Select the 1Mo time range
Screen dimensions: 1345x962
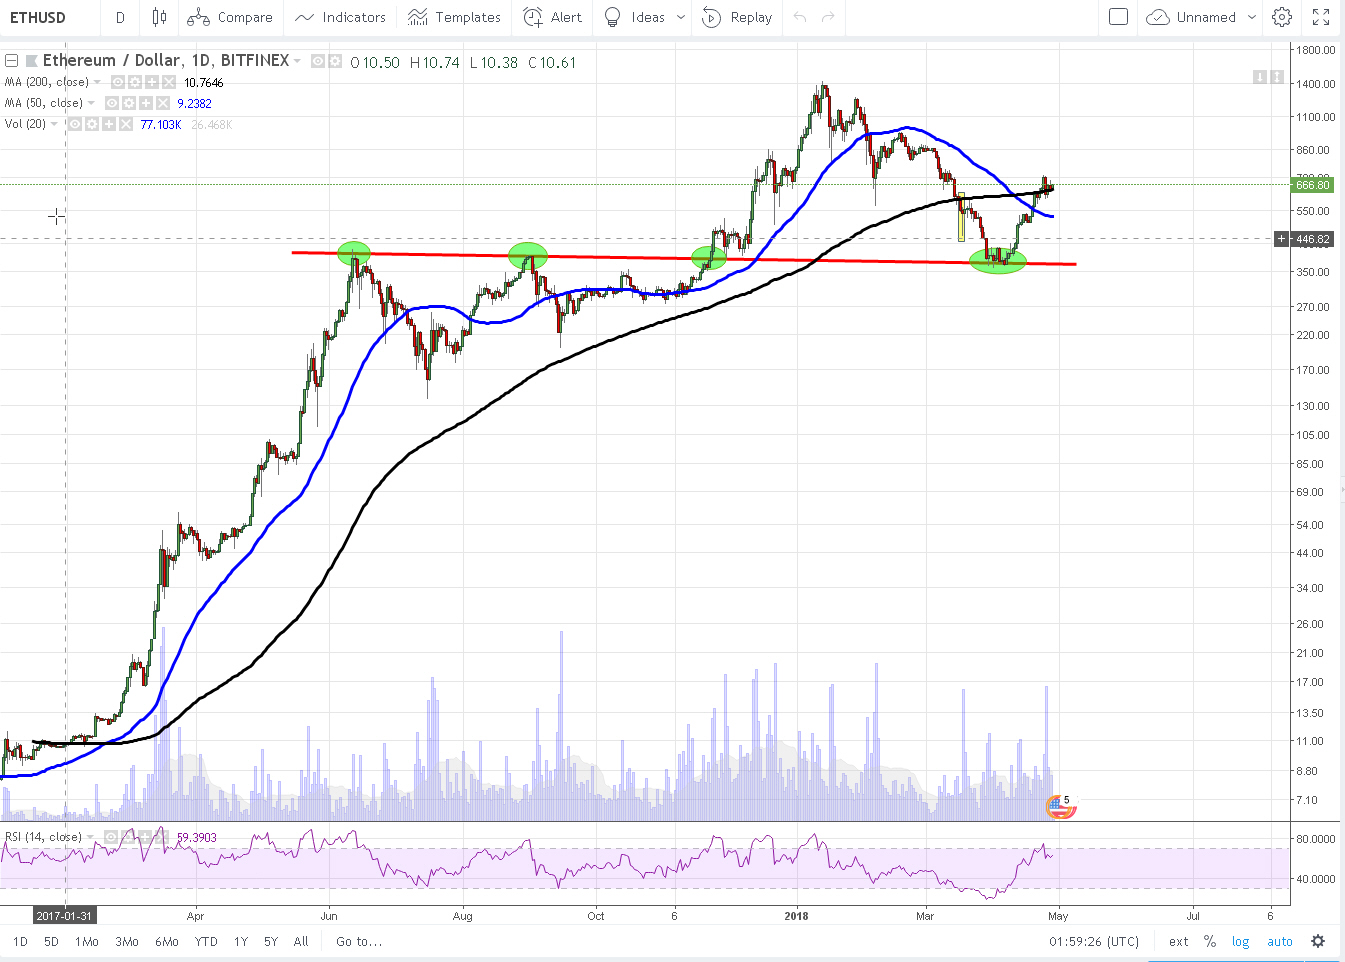pos(86,941)
